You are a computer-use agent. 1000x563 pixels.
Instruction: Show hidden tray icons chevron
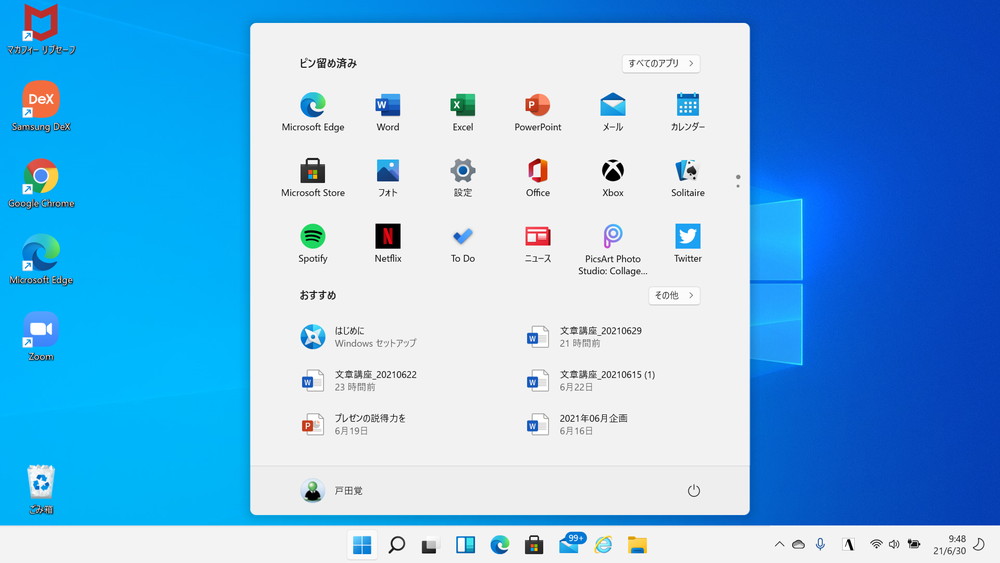(779, 545)
